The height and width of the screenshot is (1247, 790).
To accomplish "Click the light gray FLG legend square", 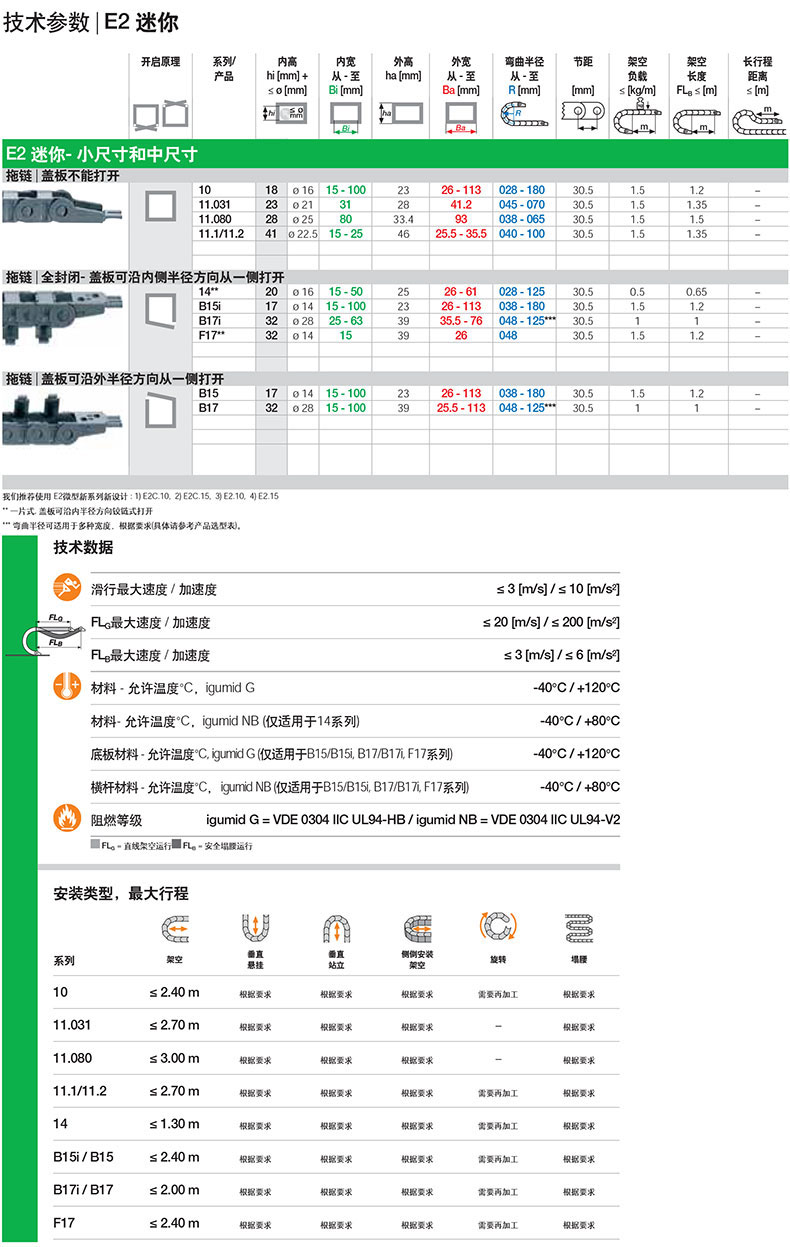I will [95, 846].
